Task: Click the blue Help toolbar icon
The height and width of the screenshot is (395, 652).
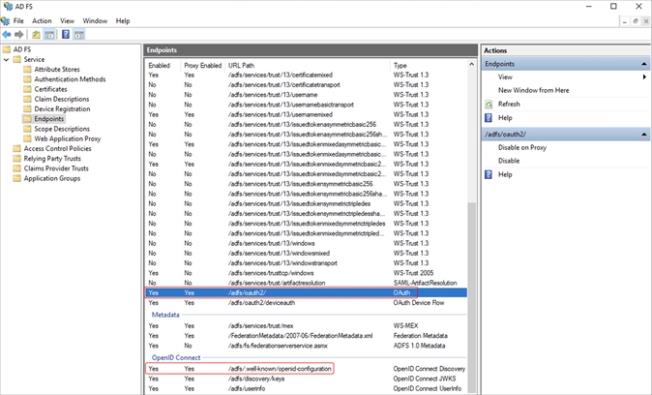Action: [66, 35]
